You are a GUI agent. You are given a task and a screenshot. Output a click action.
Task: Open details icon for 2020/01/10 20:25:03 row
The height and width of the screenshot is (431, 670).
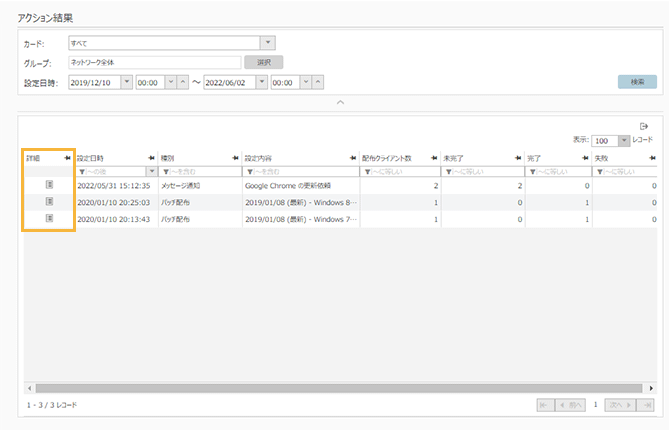coord(48,202)
